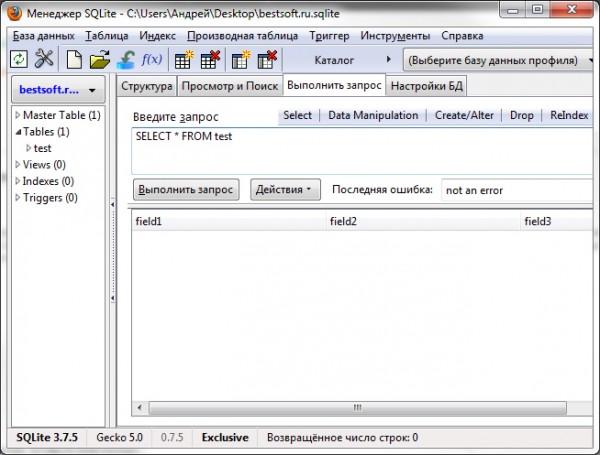This screenshot has width=600, height=455.
Task: Click into the SQL query text area
Action: pyautogui.click(x=362, y=151)
